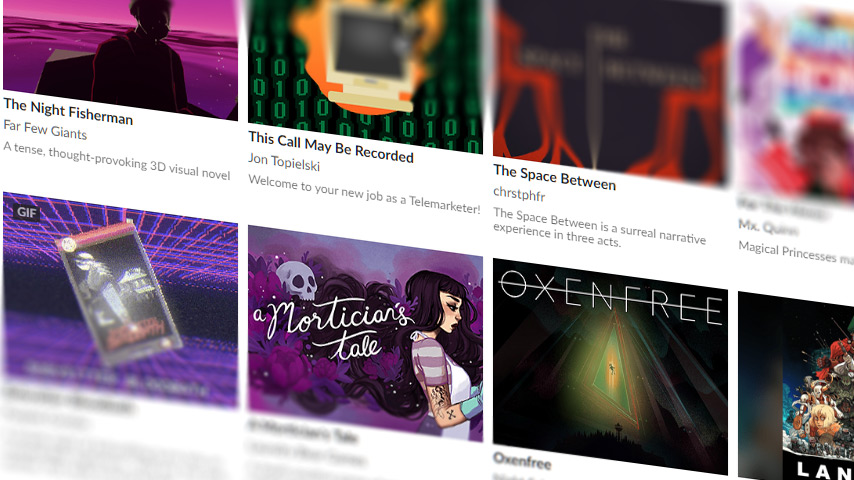Visit the Far Few Giants author page
This screenshot has height=480, width=854.
point(45,130)
